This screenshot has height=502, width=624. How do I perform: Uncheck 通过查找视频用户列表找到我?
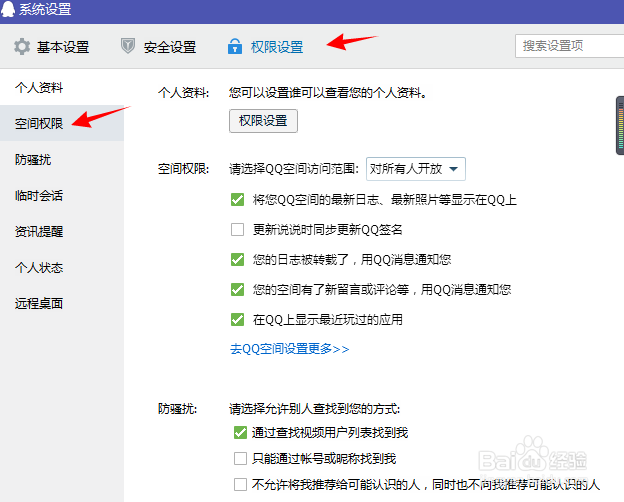[240, 432]
